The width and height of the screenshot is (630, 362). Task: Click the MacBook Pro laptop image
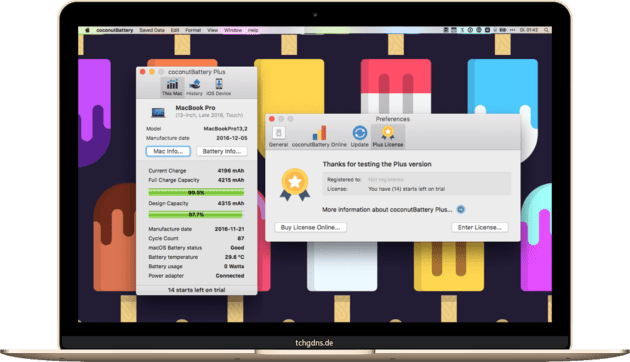158,112
